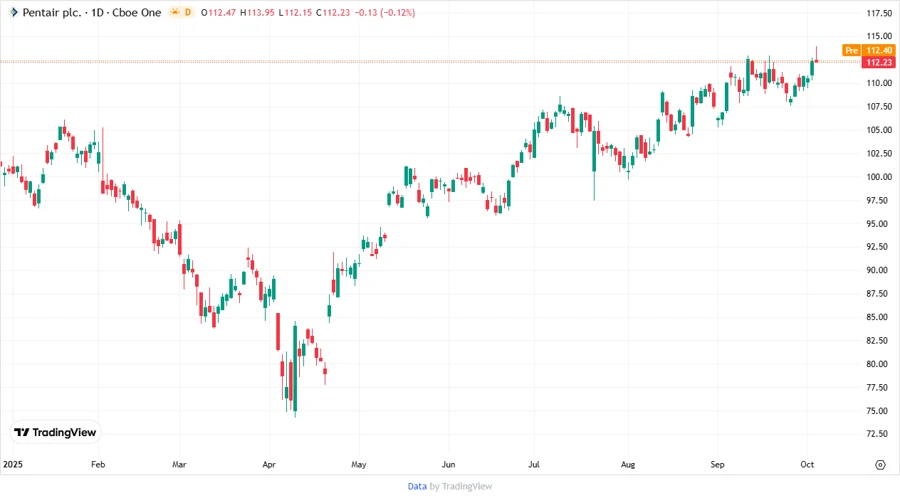900x498 pixels.
Task: Click the delayed data 'D' badge
Action: coord(188,12)
